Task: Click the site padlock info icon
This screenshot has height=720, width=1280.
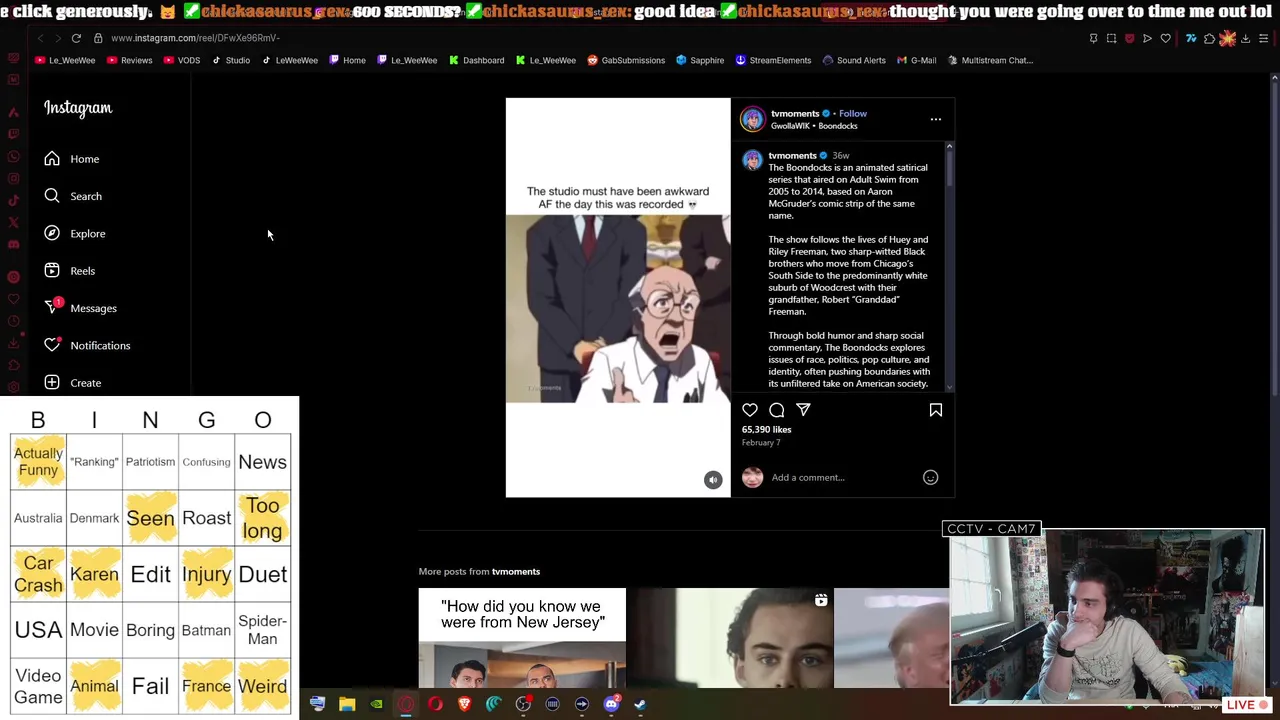Action: [98, 38]
